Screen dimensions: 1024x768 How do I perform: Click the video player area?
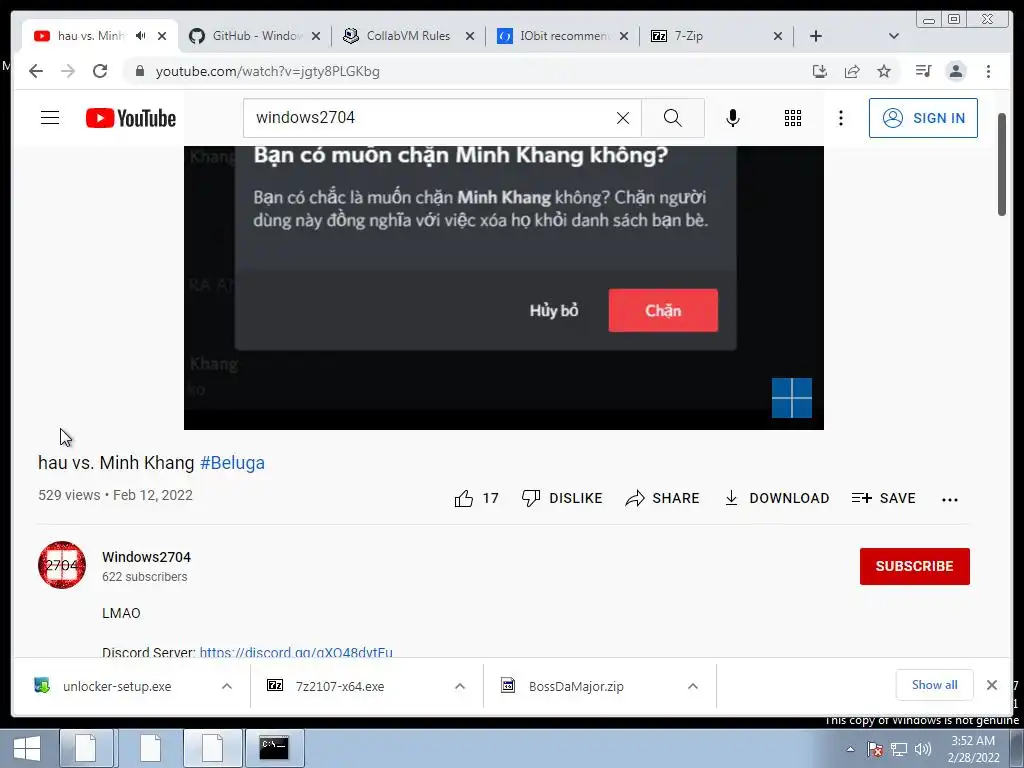coord(504,287)
